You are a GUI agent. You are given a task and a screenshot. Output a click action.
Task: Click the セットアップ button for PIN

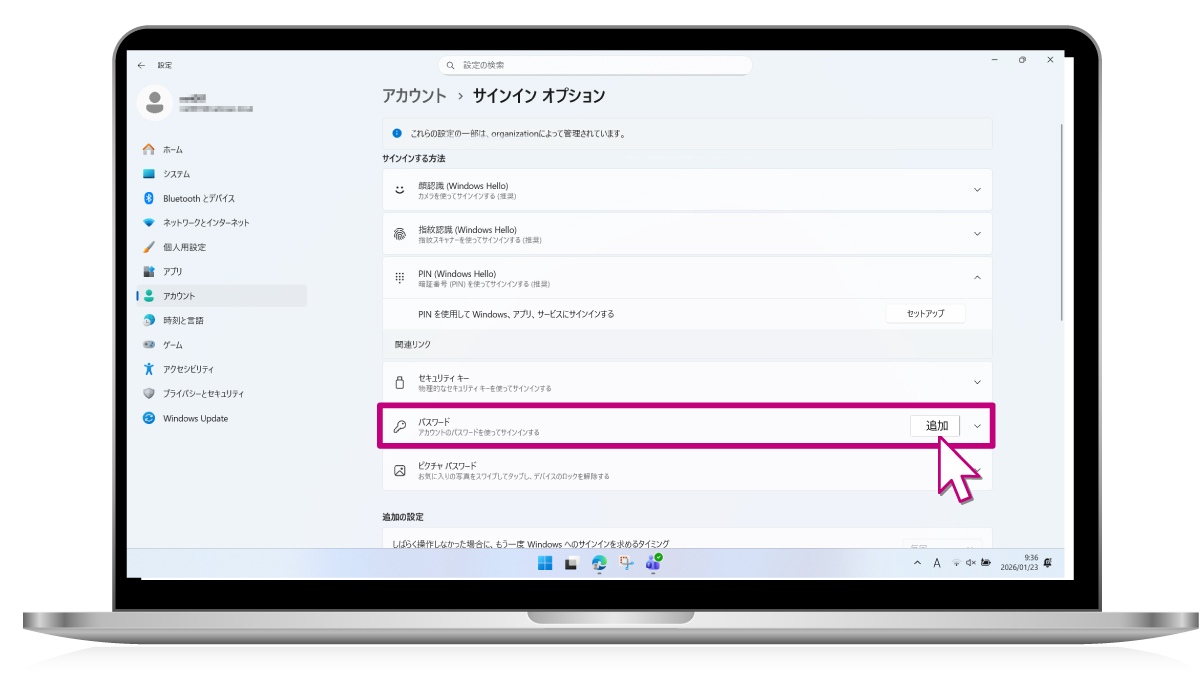(925, 314)
